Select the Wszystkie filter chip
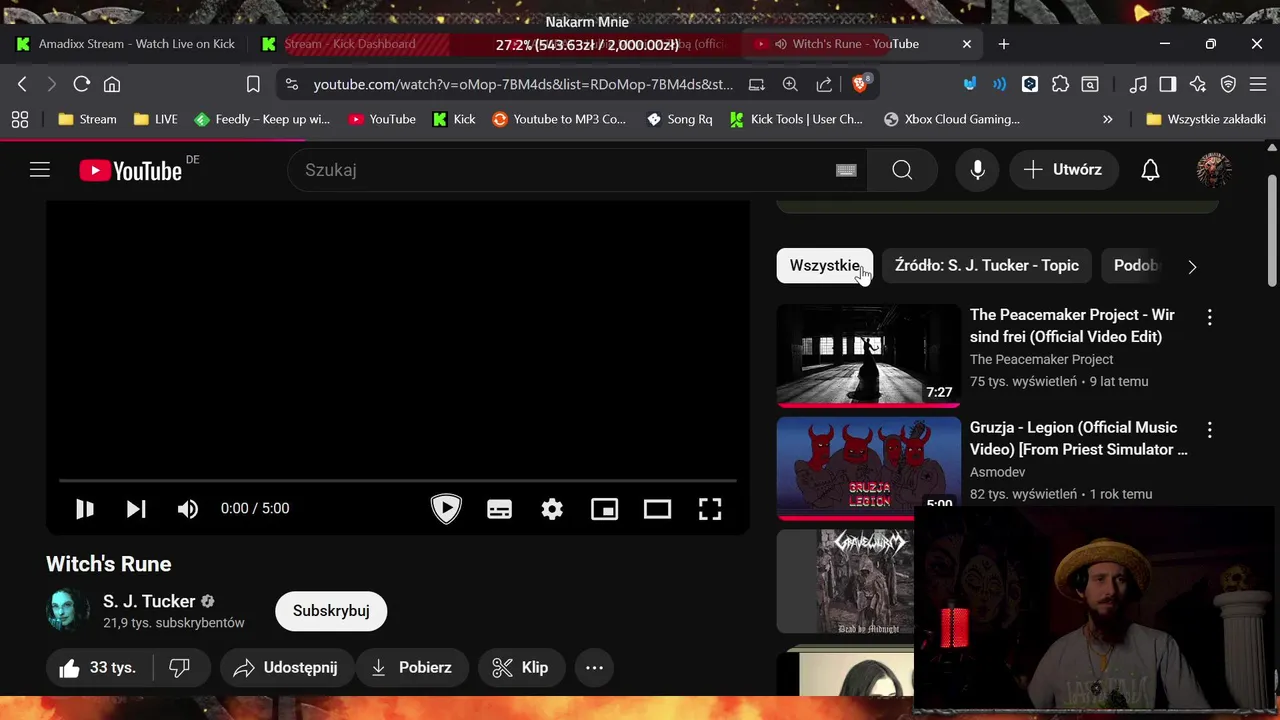The width and height of the screenshot is (1280, 720). click(x=825, y=266)
